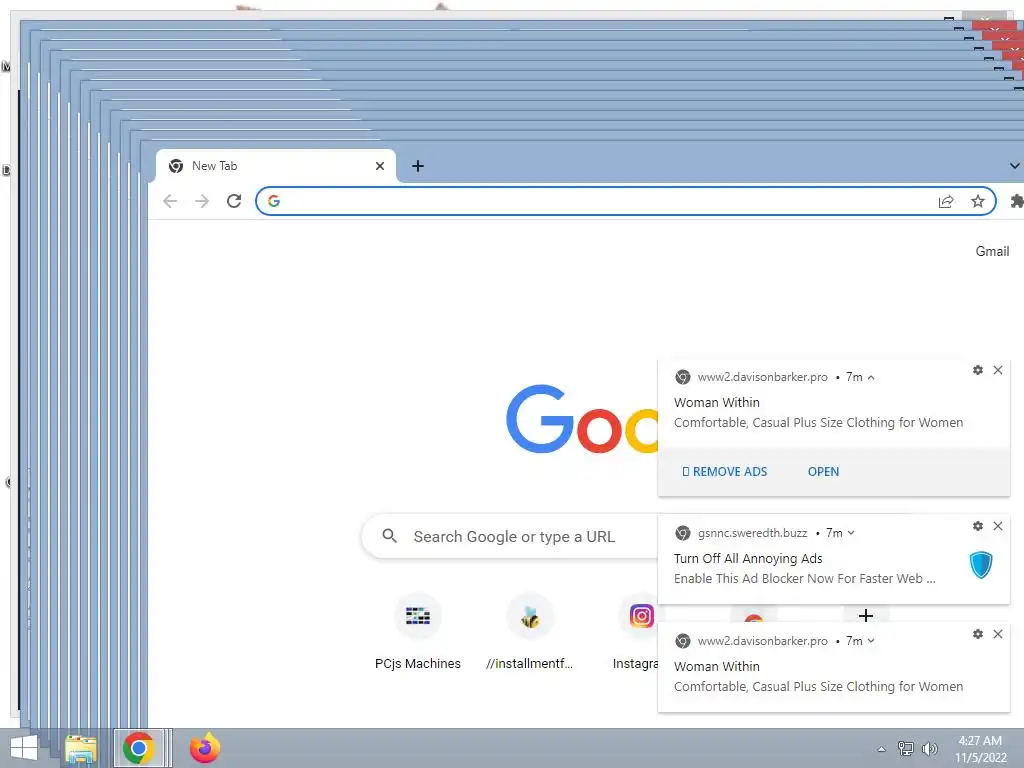The height and width of the screenshot is (768, 1024).
Task: Open the Chrome extensions puzzle icon
Action: click(1016, 201)
